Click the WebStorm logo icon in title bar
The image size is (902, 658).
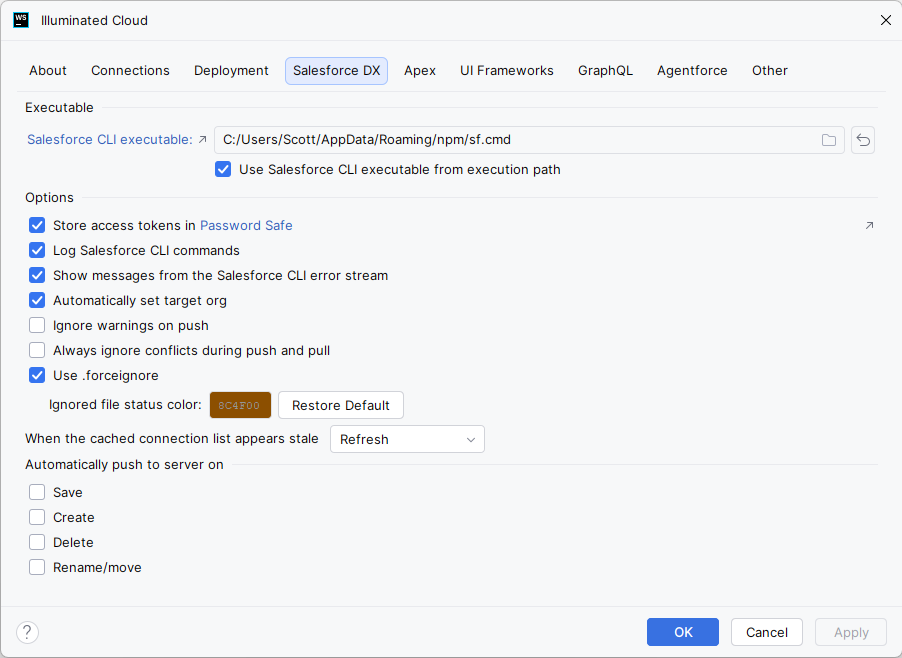tap(21, 20)
